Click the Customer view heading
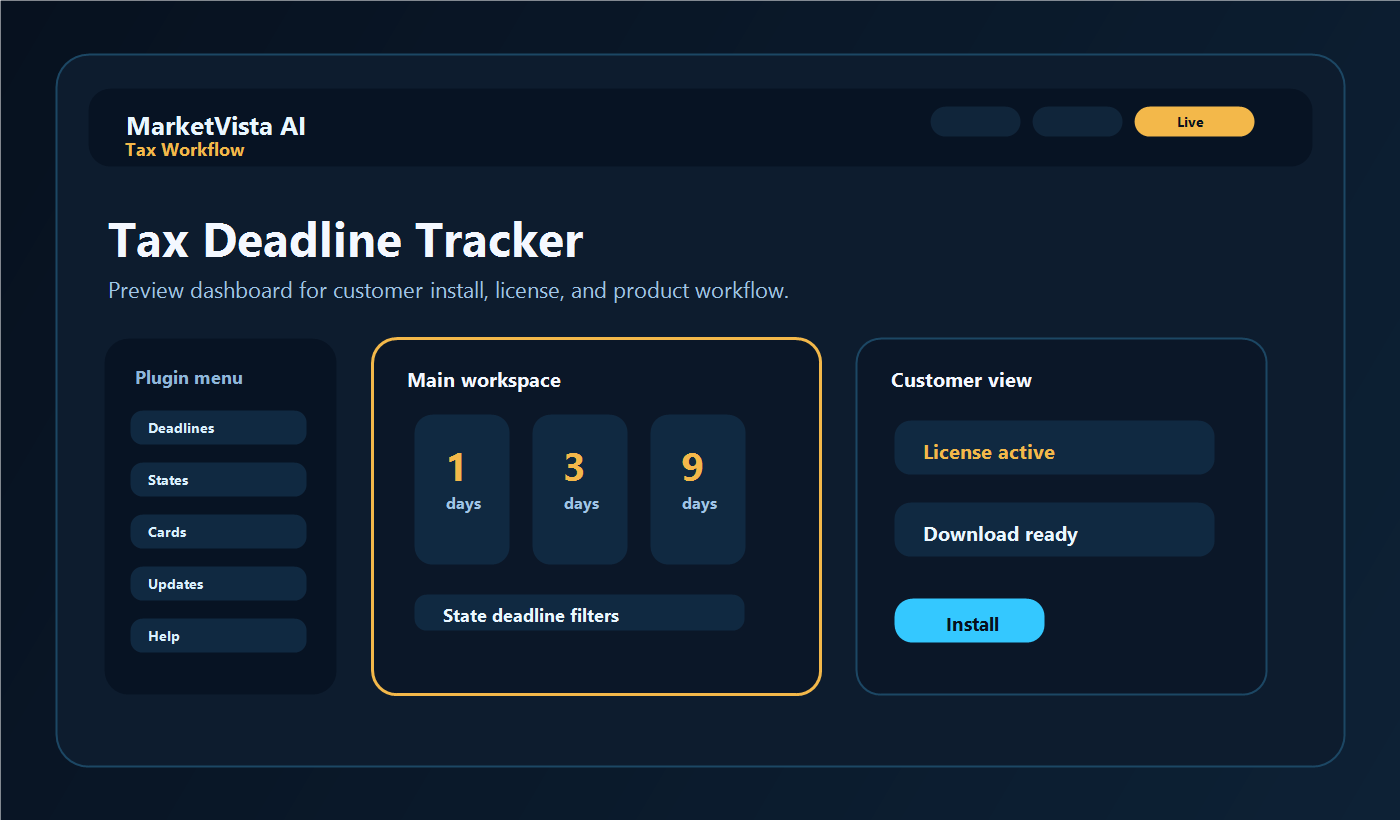 pos(961,381)
